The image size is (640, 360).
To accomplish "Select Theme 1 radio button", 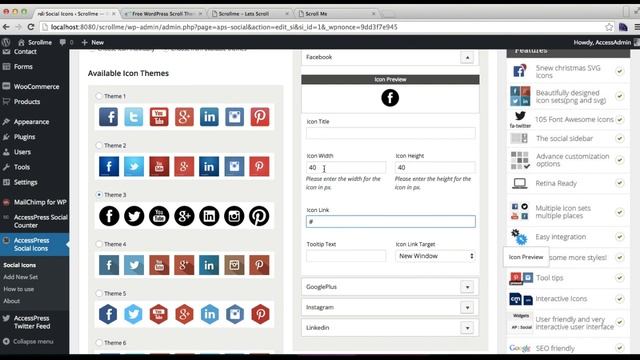I will [x=99, y=96].
